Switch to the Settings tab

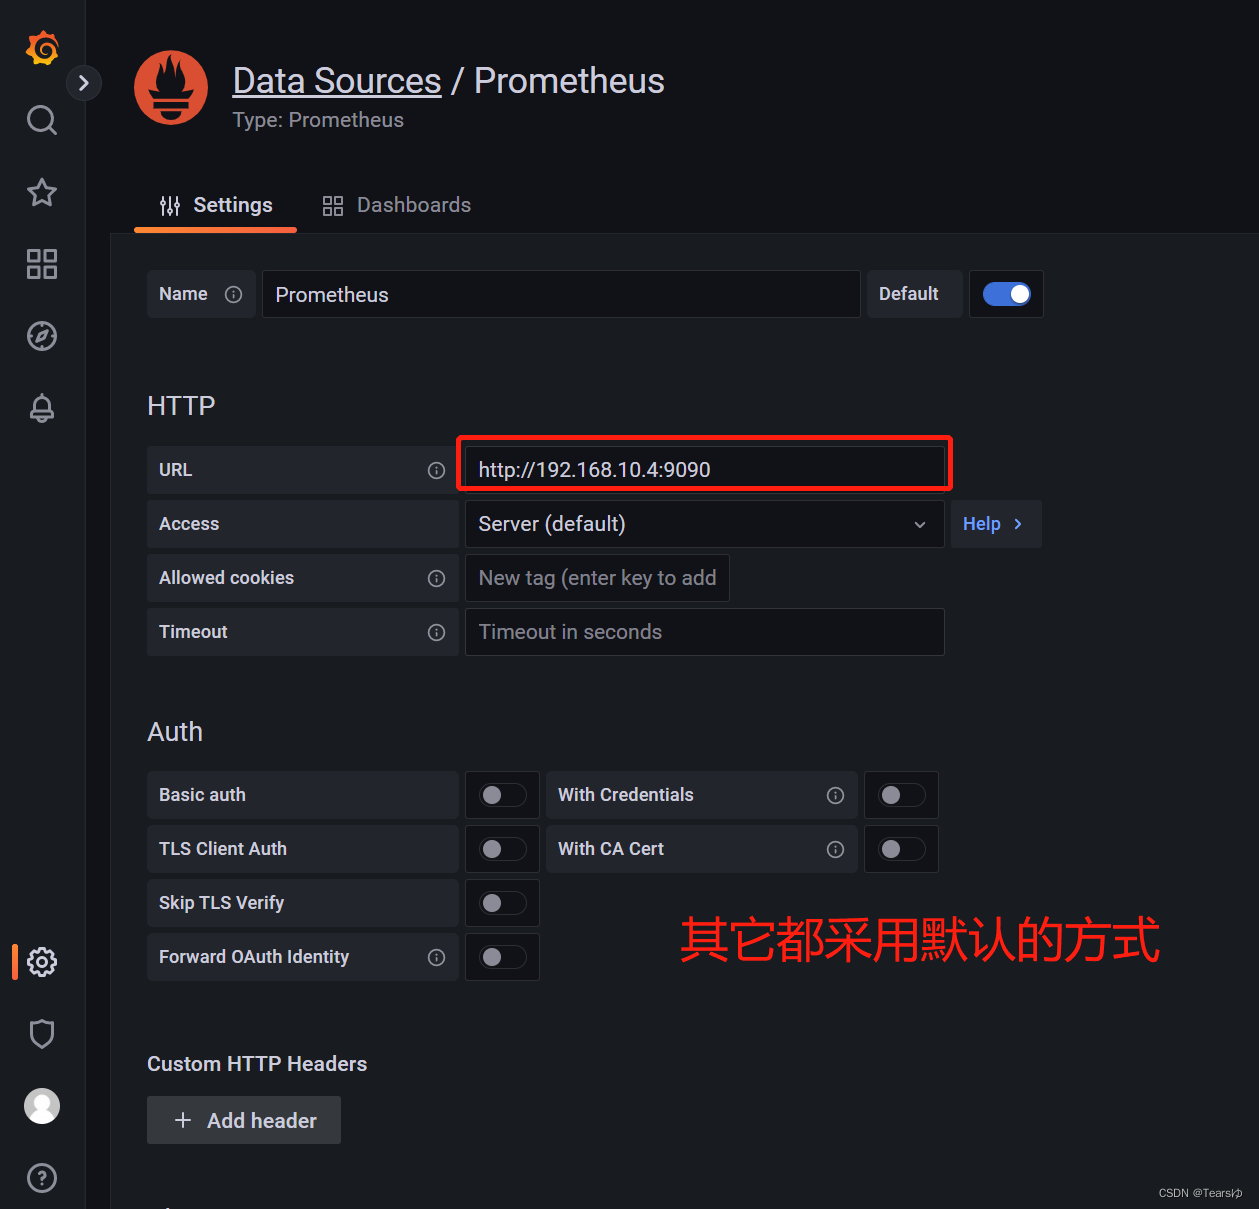coord(216,205)
